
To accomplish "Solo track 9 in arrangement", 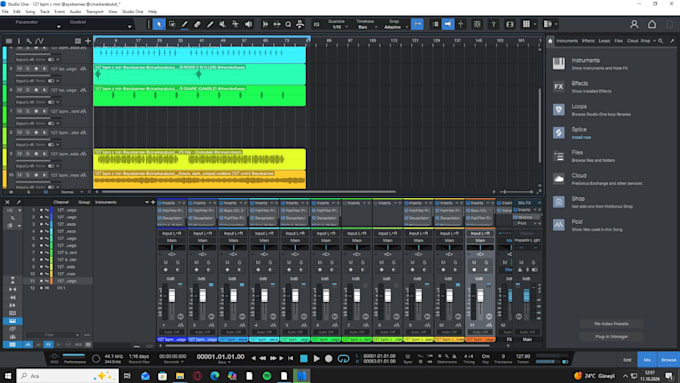I will pyautogui.click(x=27, y=154).
